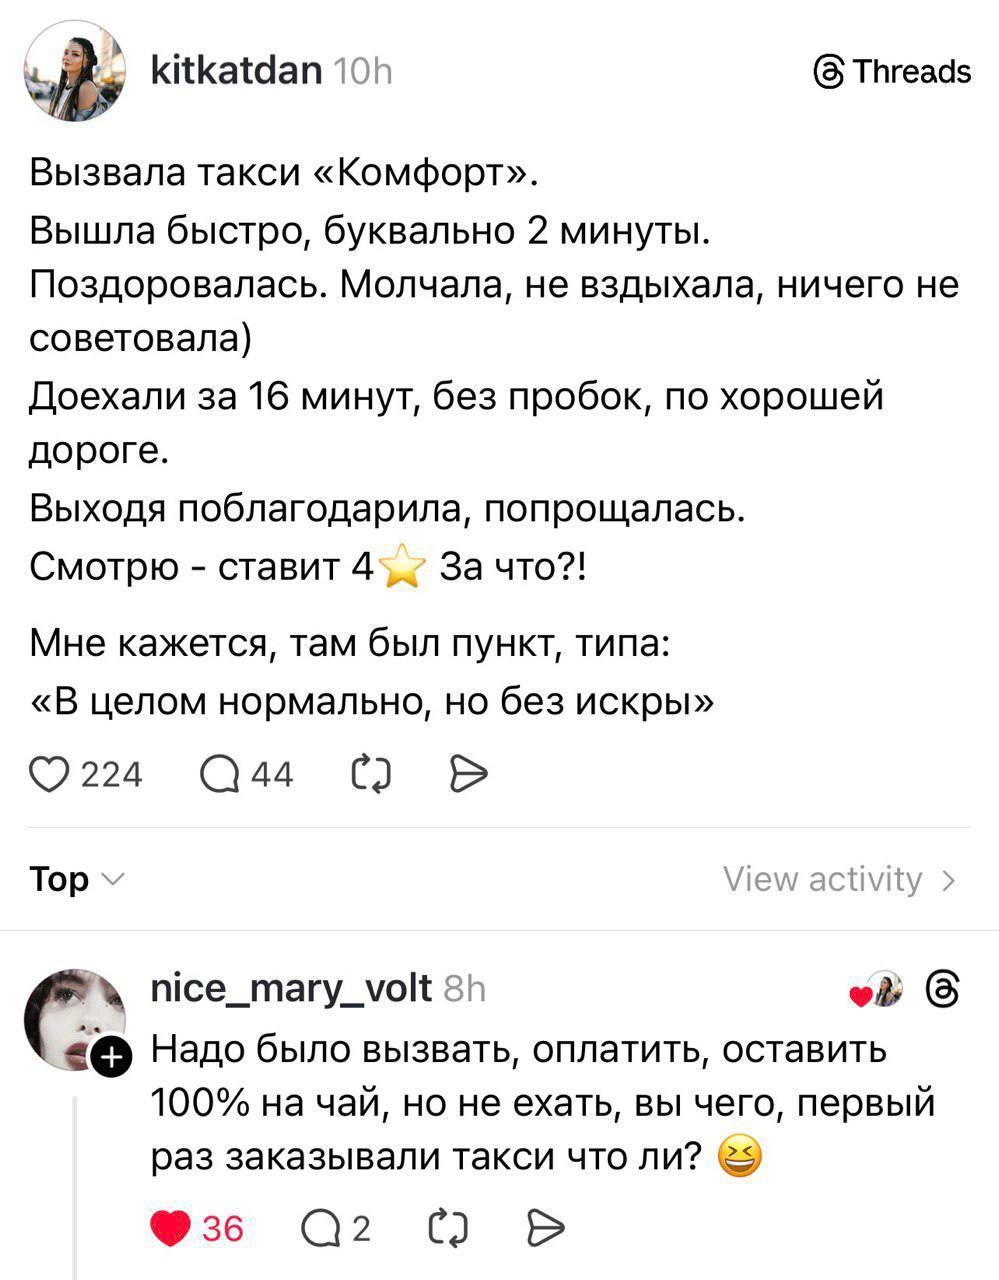The width and height of the screenshot is (999, 1280).
Task: Click the 224 likes count
Action: pyautogui.click(x=111, y=774)
